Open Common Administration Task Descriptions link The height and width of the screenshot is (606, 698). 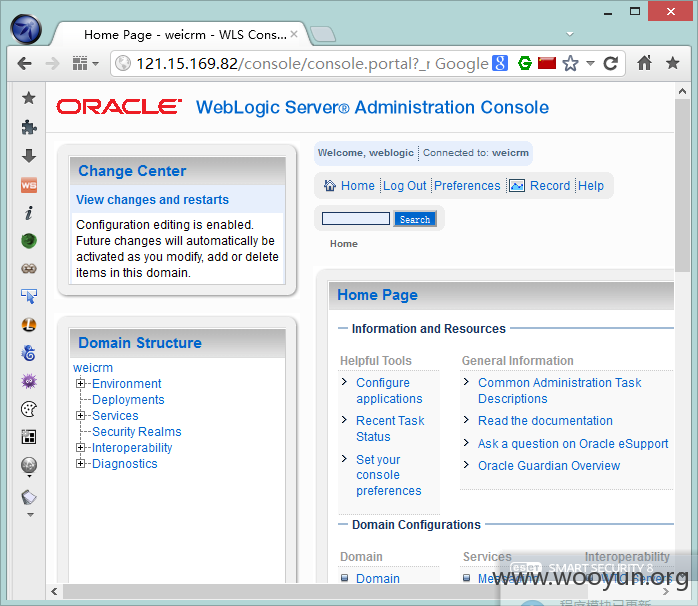560,390
